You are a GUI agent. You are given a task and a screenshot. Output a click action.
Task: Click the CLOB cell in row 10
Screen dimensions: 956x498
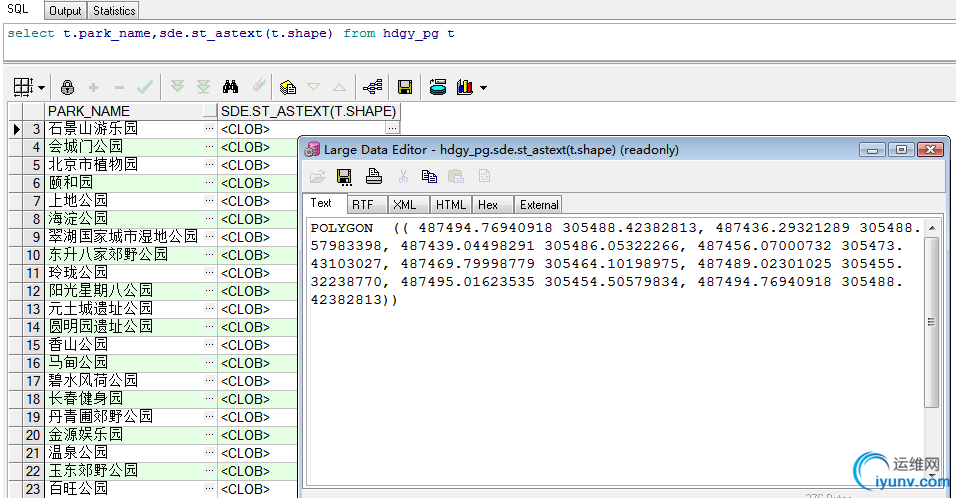tap(257, 255)
